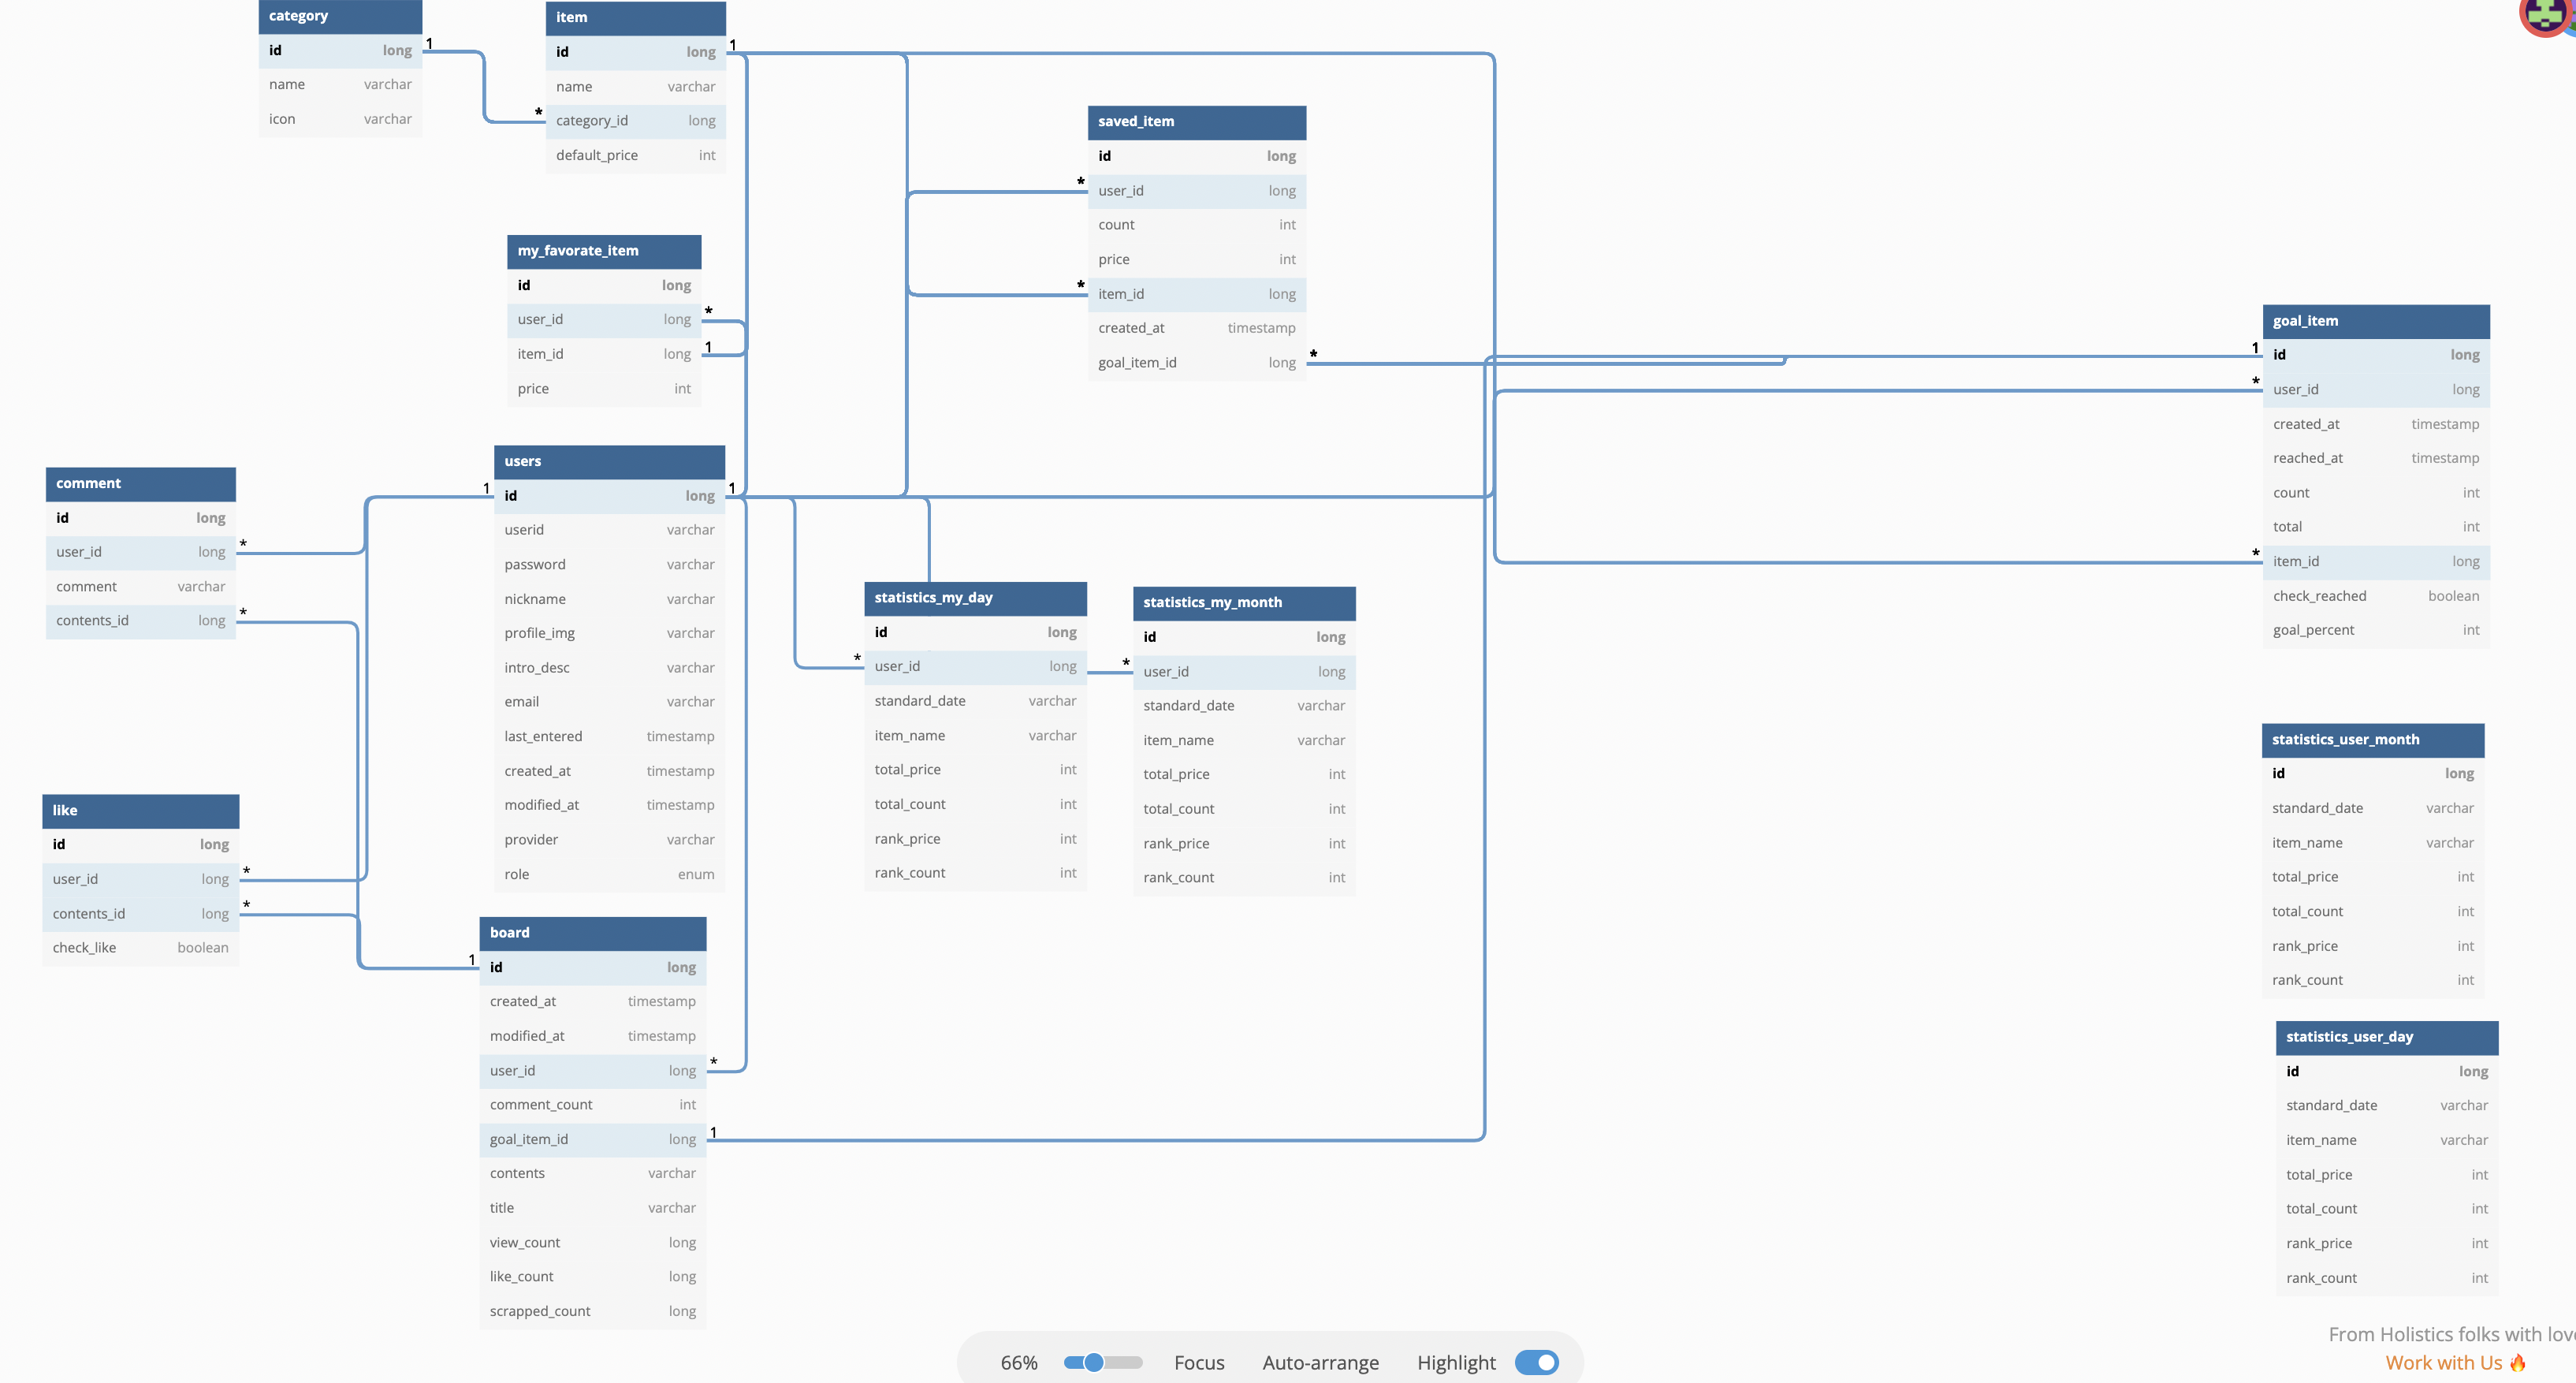2576x1383 pixels.
Task: Click Auto-arrange to reorganize the diagram
Action: (x=1320, y=1362)
